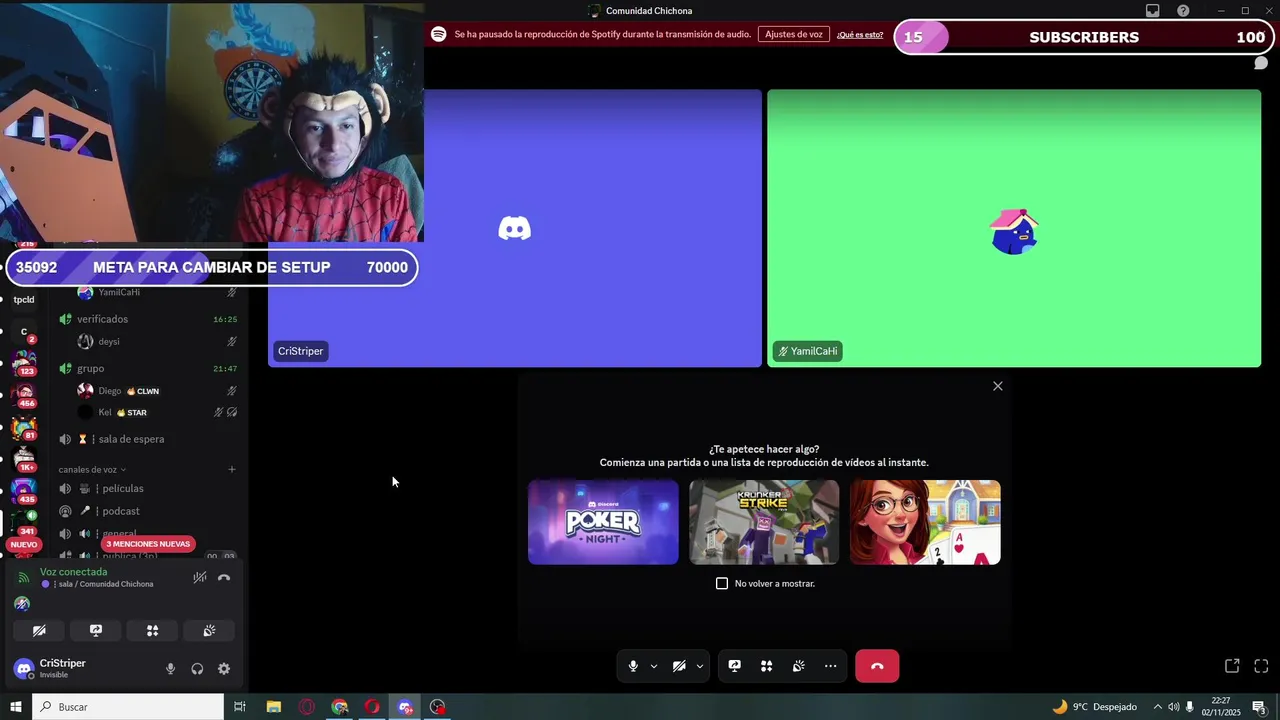
Task: Share your screen from the call control bar
Action: tap(735, 666)
